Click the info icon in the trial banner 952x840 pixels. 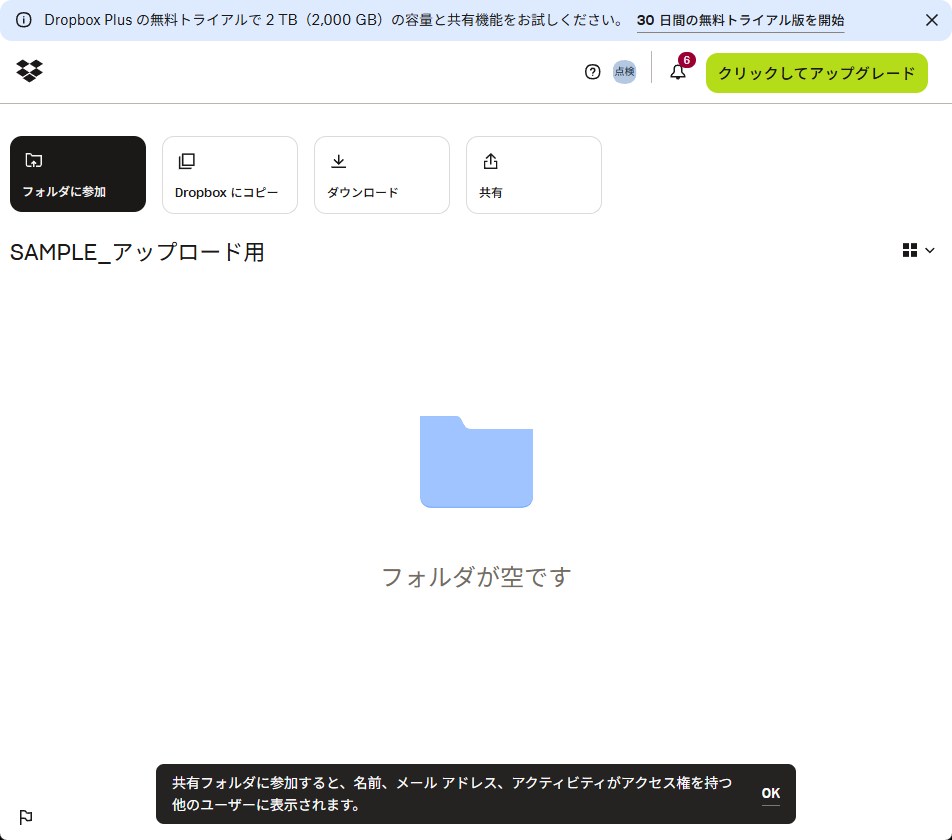[x=24, y=20]
